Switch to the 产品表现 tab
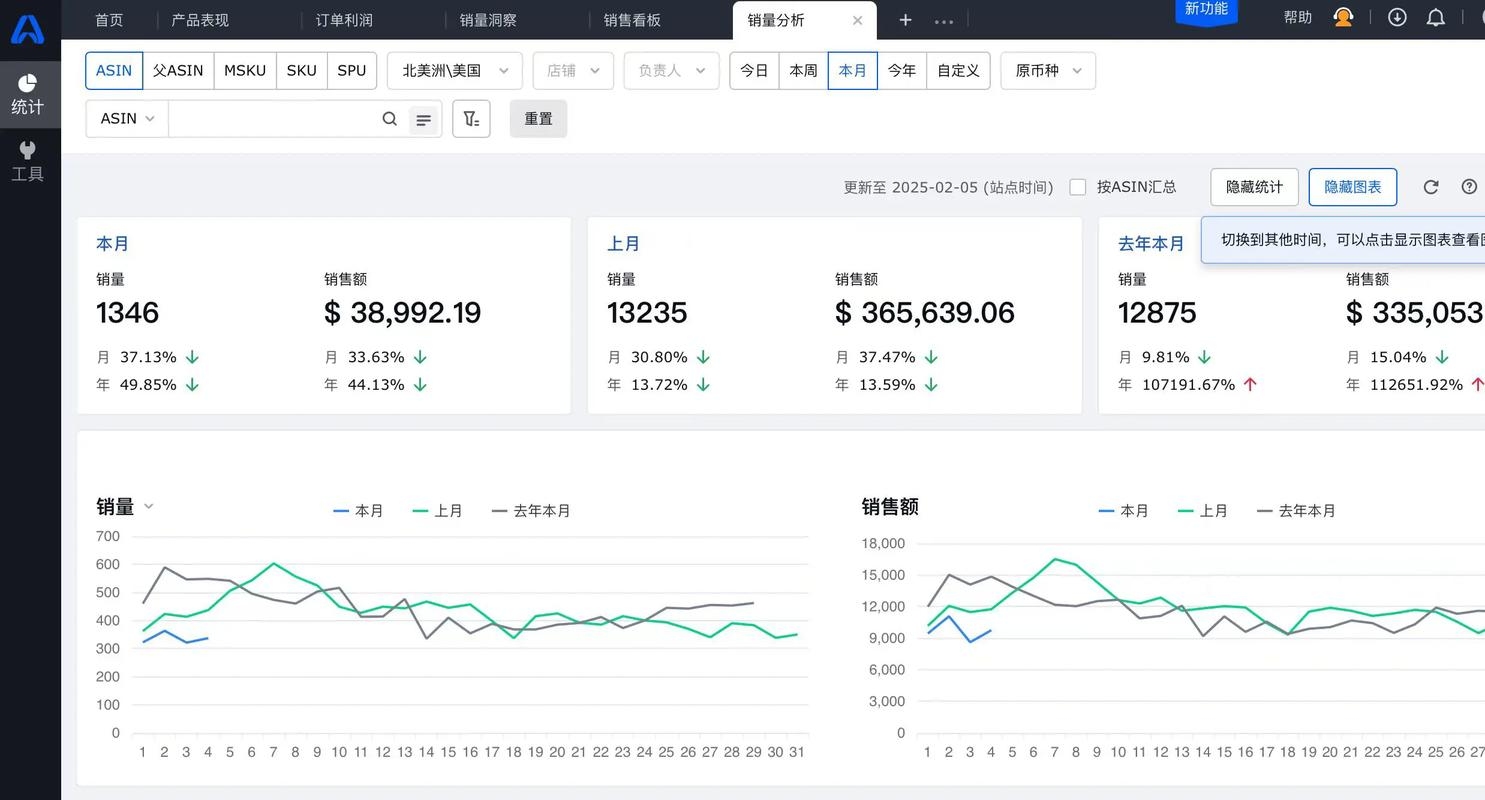 tap(200, 20)
